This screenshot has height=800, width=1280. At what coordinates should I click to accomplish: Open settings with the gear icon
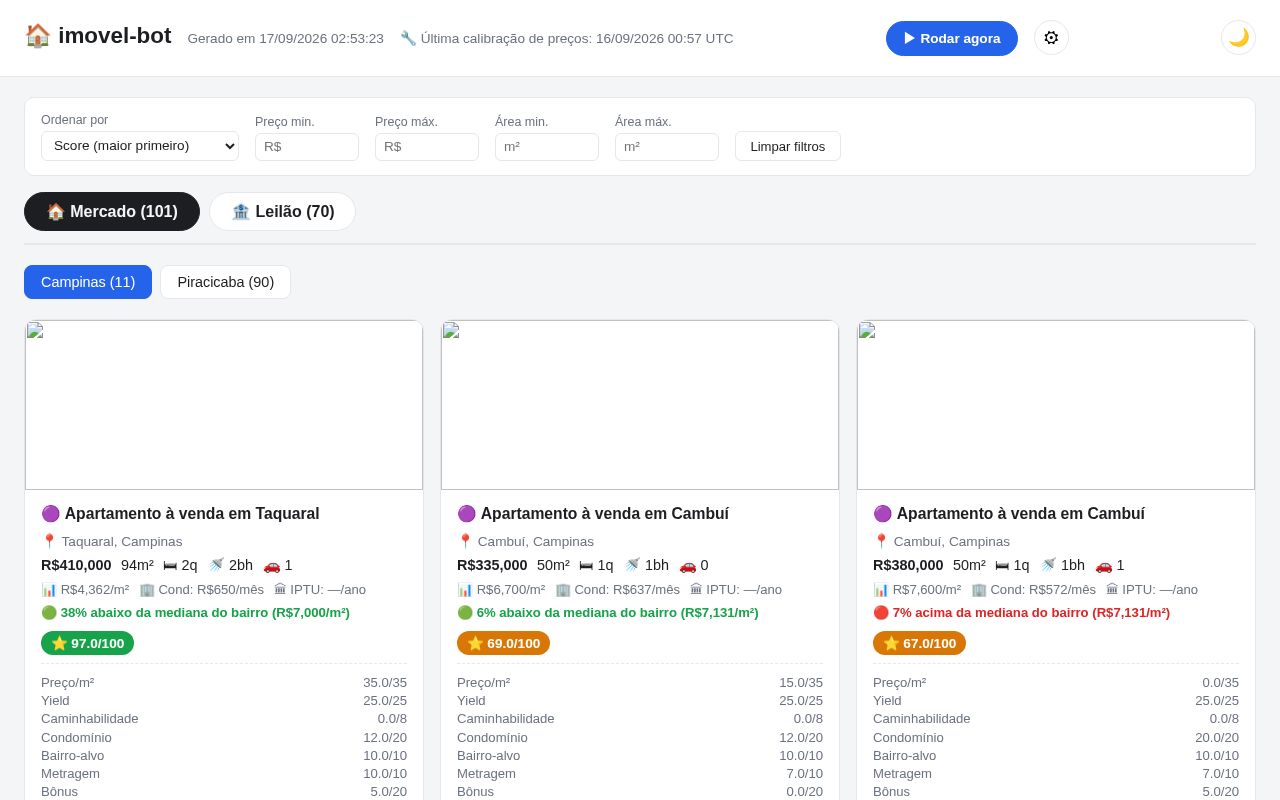(x=1051, y=38)
